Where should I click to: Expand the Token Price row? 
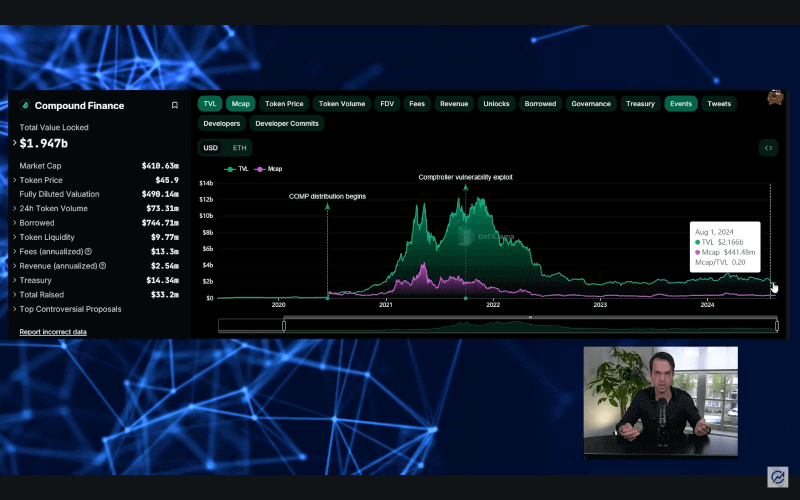14,180
